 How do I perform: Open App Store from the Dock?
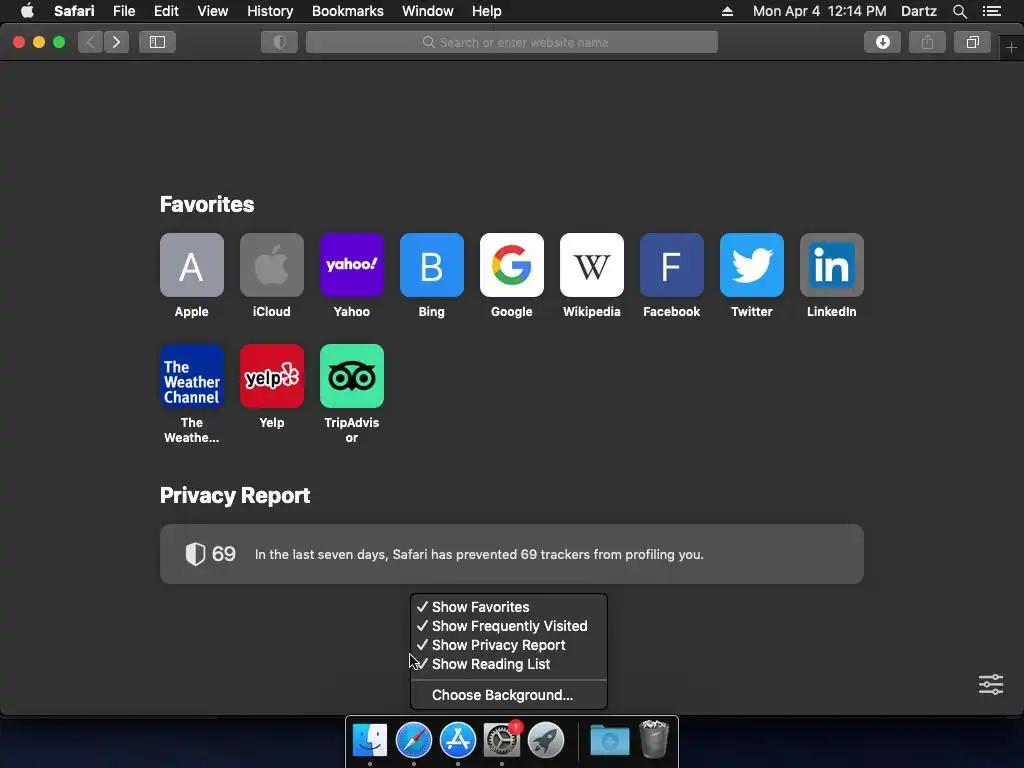(x=458, y=740)
